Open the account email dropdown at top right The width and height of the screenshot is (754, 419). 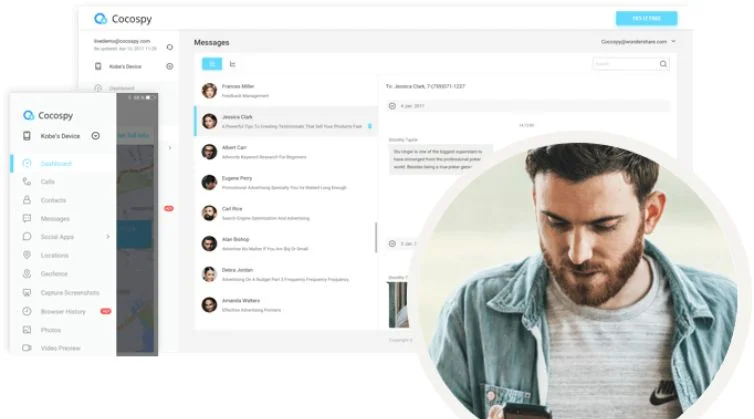[674, 41]
